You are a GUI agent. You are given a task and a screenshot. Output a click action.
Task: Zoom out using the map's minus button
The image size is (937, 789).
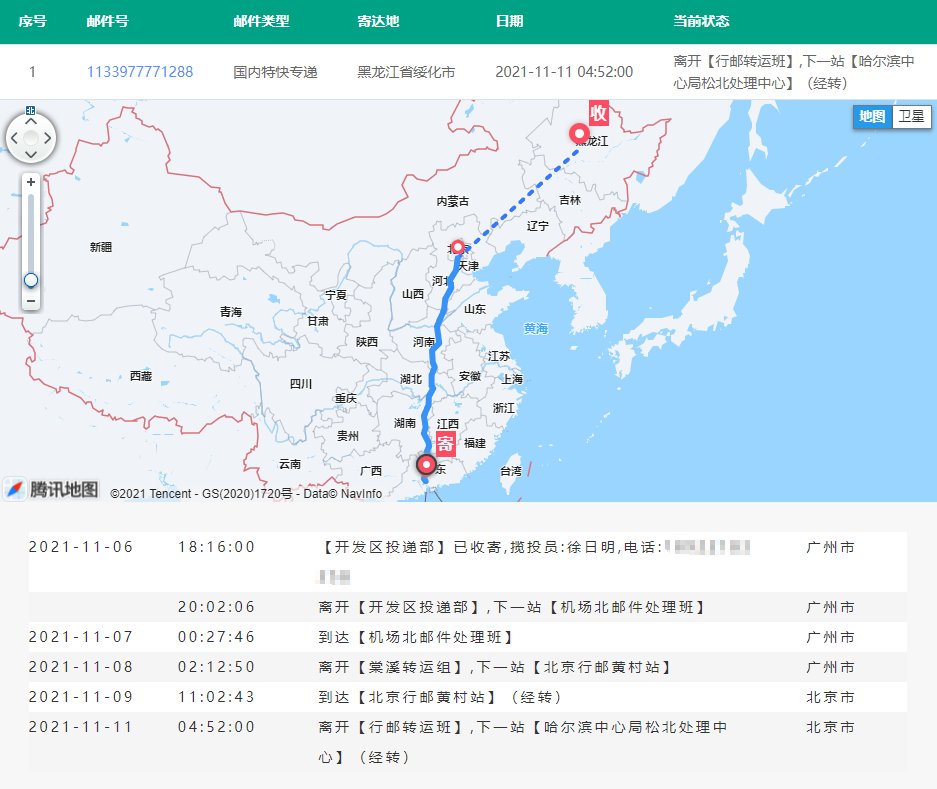[31, 300]
